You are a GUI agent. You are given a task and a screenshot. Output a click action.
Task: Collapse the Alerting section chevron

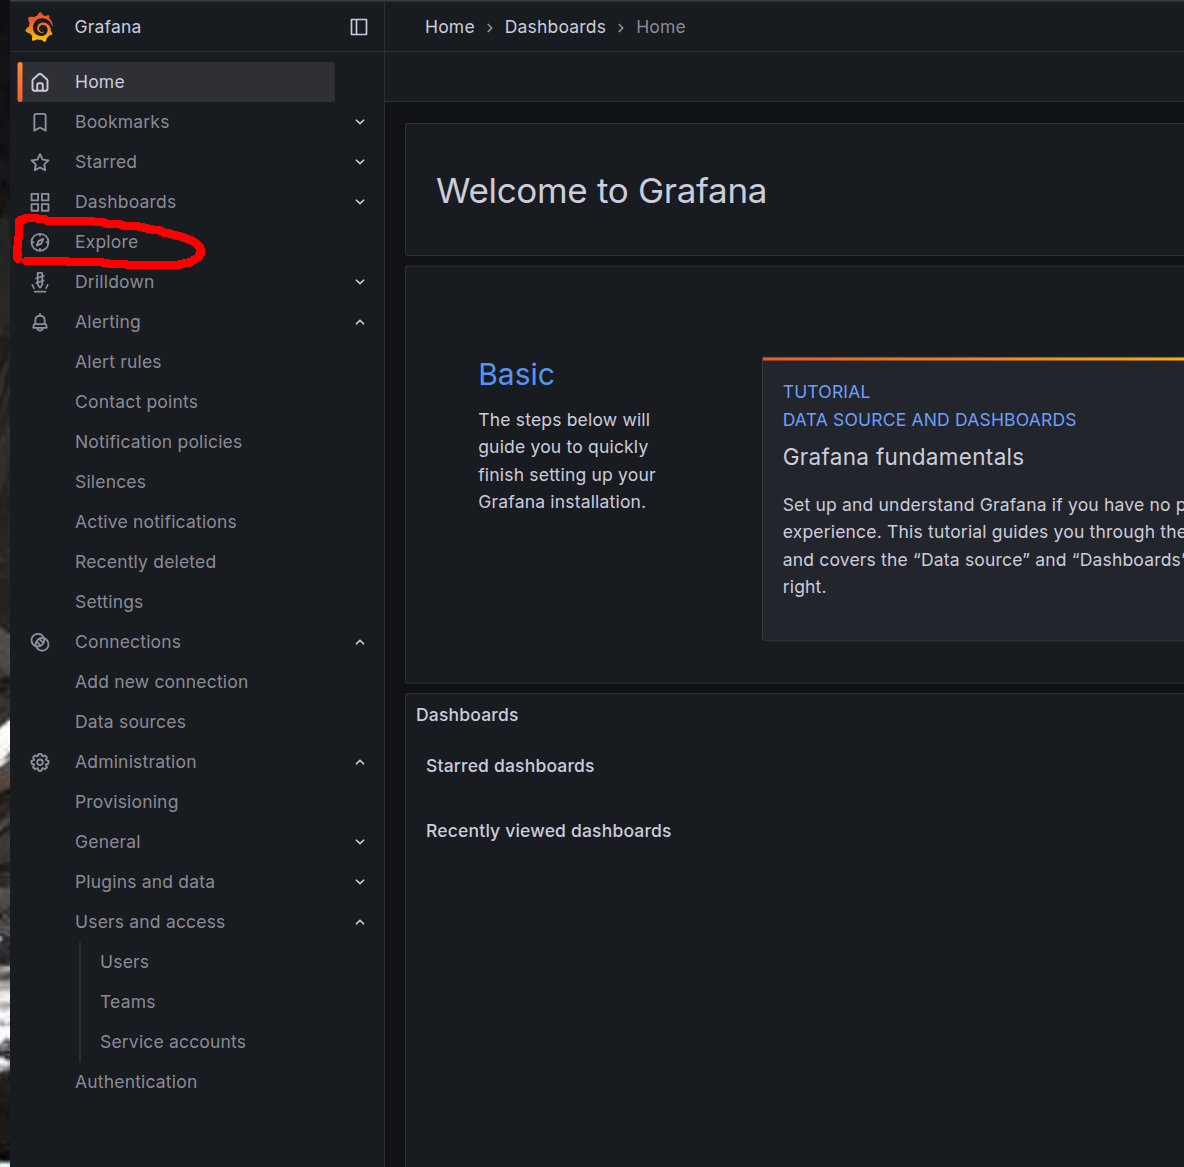point(360,322)
